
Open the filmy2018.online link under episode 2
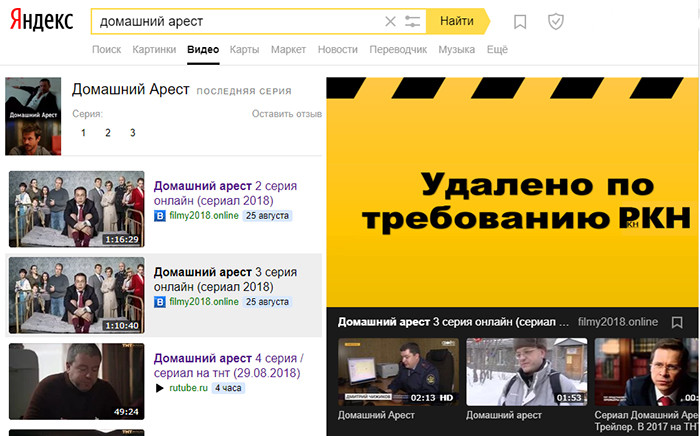tap(203, 216)
